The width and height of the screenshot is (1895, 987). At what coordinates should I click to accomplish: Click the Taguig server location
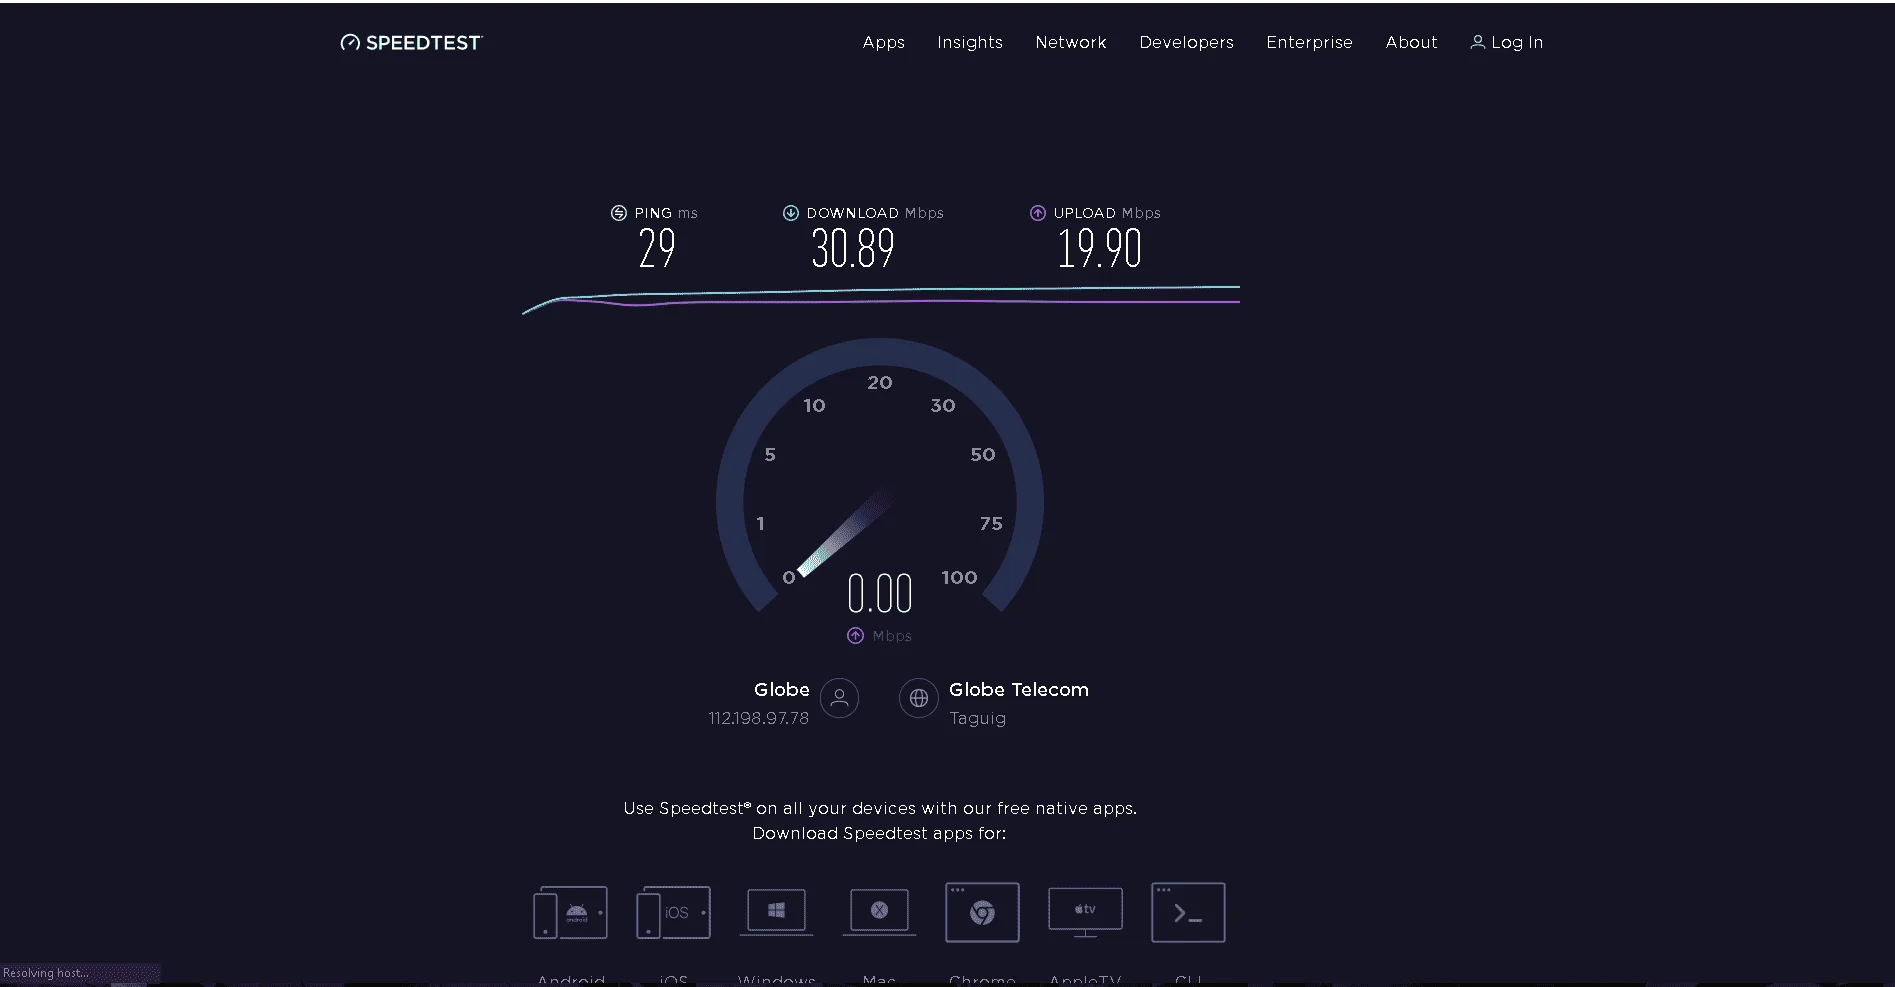pos(978,718)
